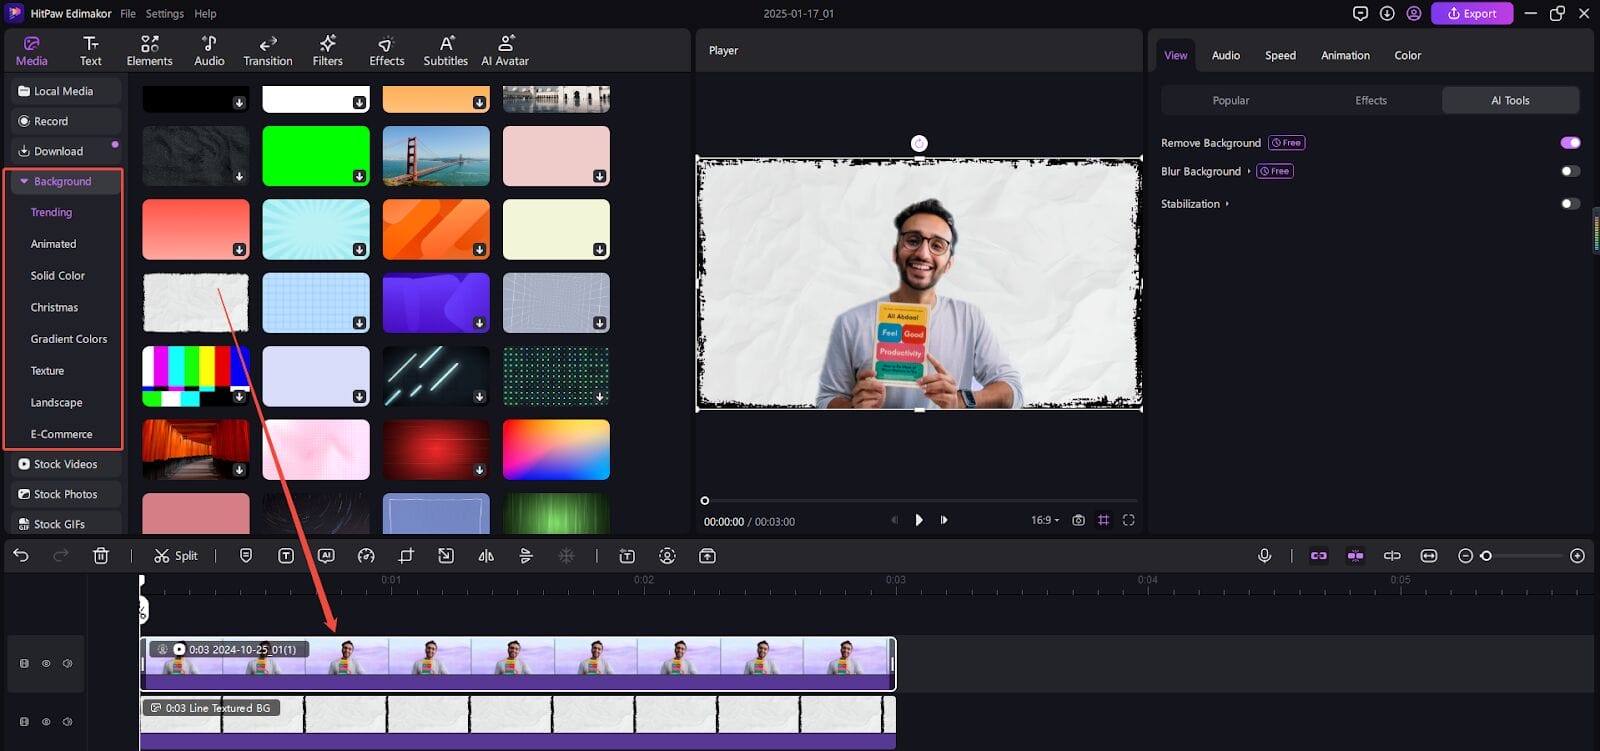Click the crop icon in player
The image size is (1600, 751).
coord(1104,520)
